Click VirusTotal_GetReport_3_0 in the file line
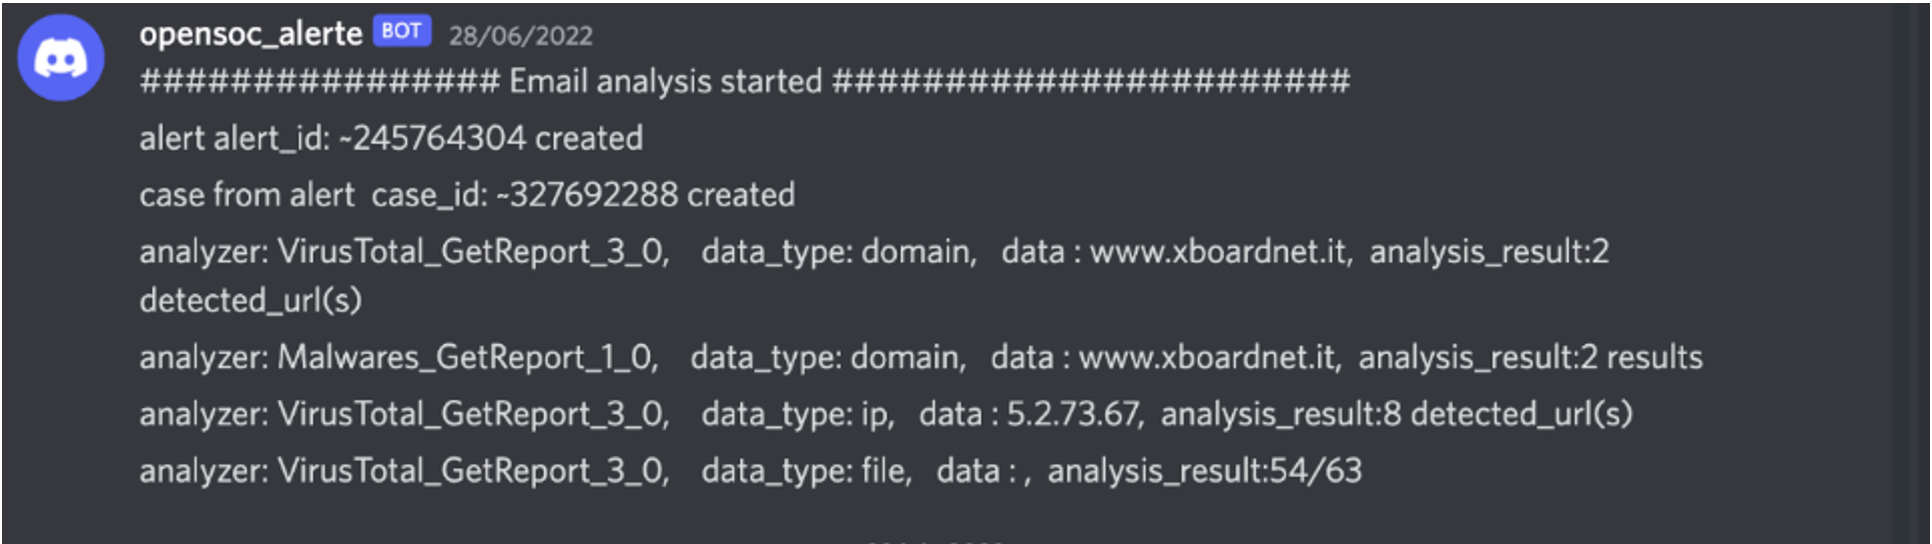This screenshot has width=1932, height=544. (x=472, y=471)
